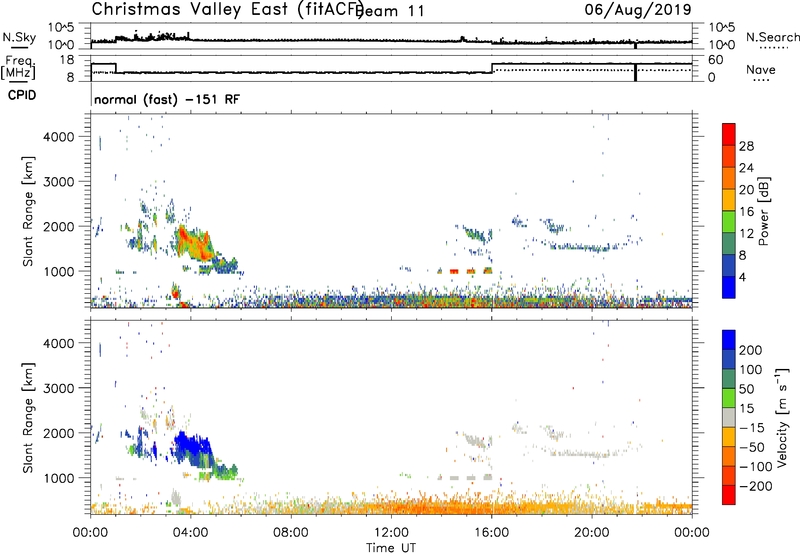Click the orange 20–24 dB Power segment
The image size is (800, 554).
click(729, 178)
